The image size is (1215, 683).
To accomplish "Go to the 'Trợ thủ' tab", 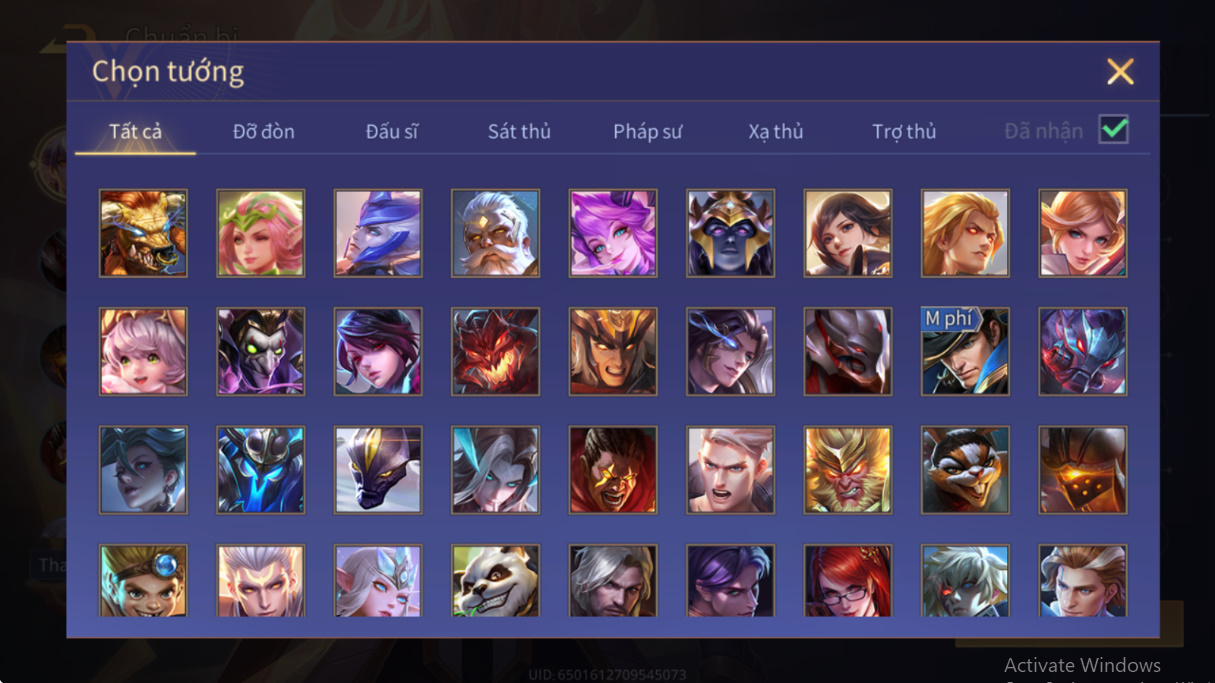I will tap(904, 131).
